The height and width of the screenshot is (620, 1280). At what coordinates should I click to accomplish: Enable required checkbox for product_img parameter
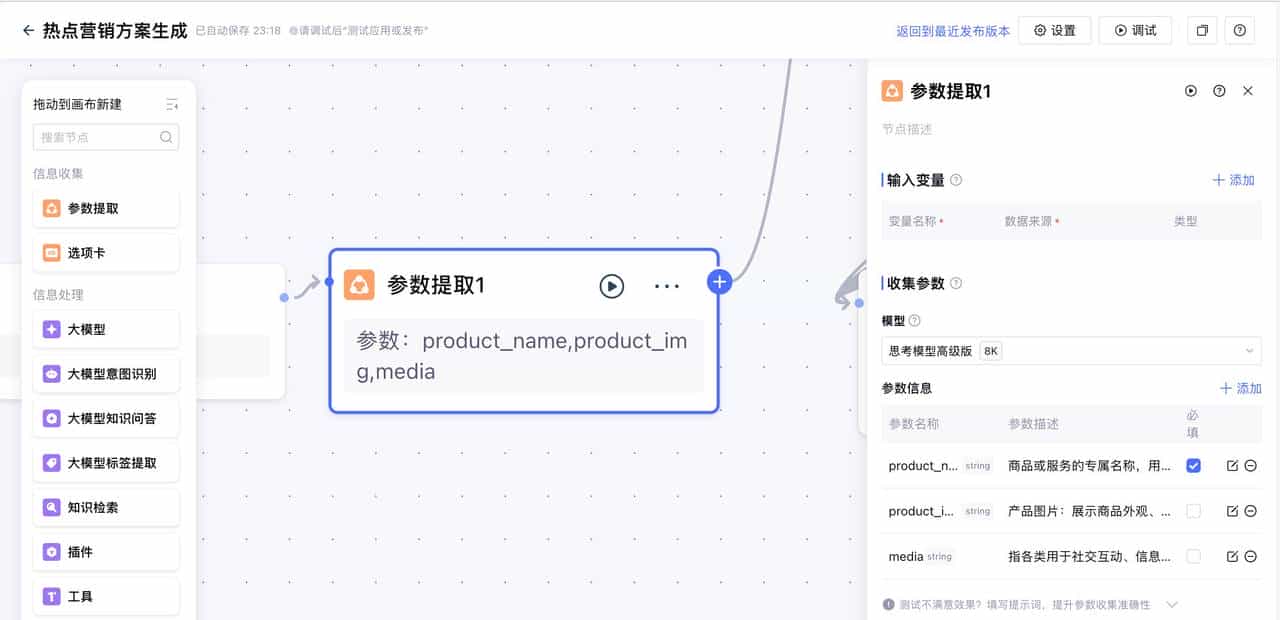[1193, 511]
